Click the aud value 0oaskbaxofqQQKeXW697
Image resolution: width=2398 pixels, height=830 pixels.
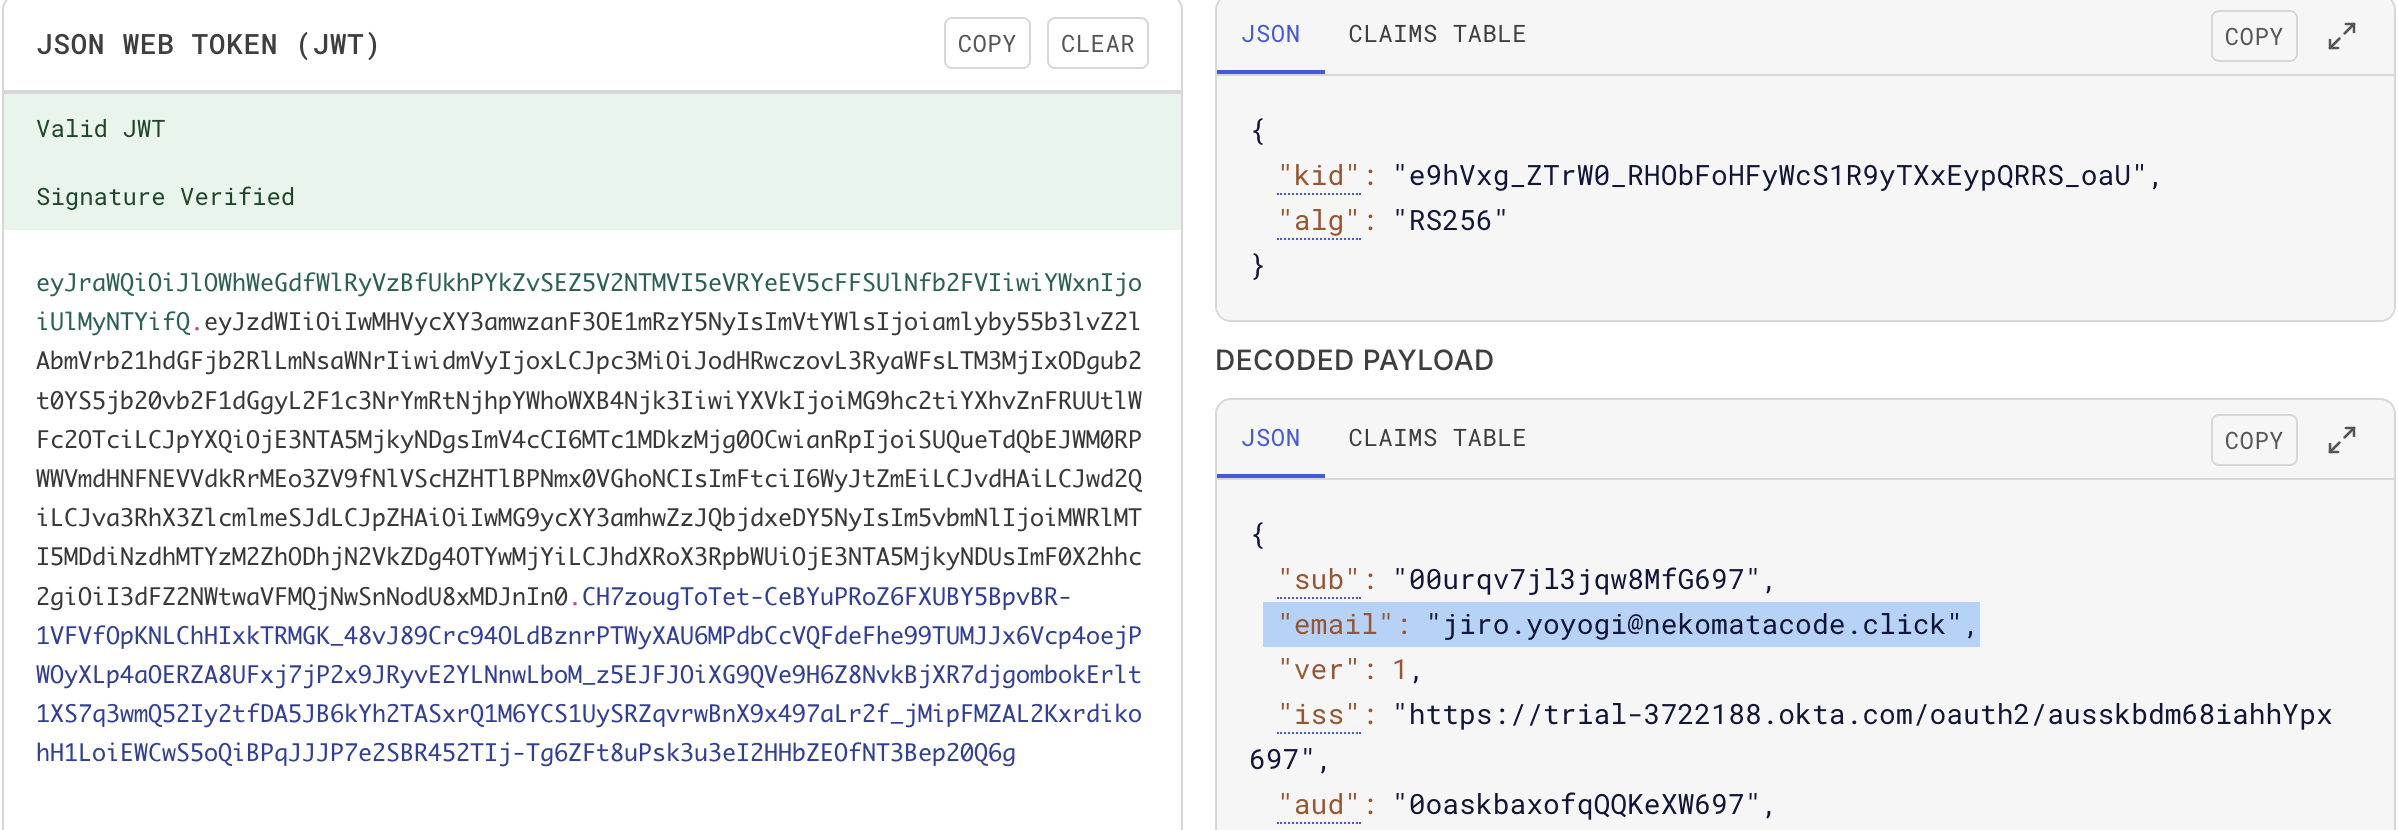click(x=1576, y=805)
